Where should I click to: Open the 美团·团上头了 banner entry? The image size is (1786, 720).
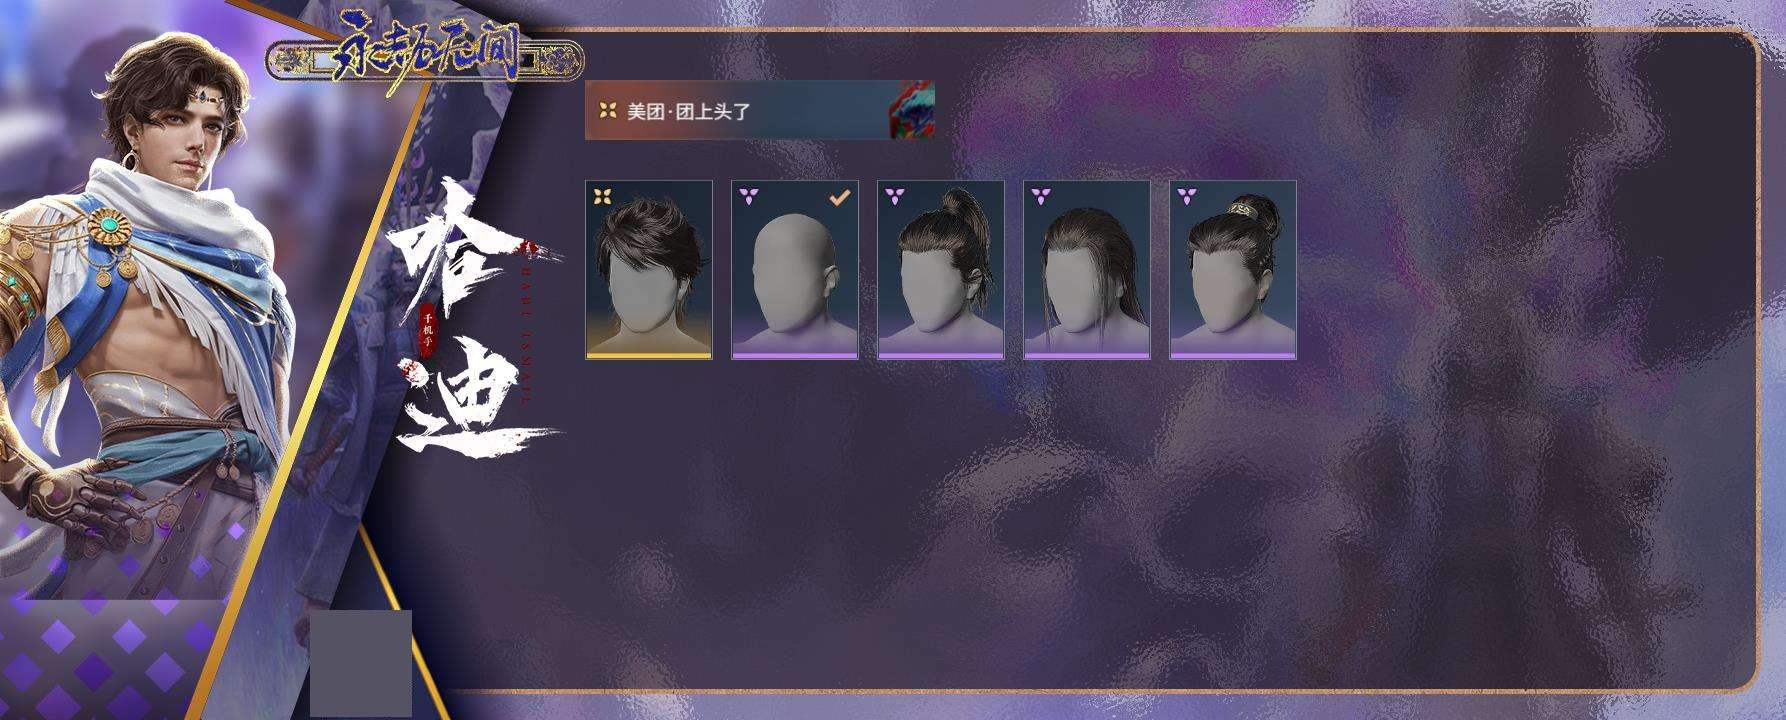click(760, 111)
